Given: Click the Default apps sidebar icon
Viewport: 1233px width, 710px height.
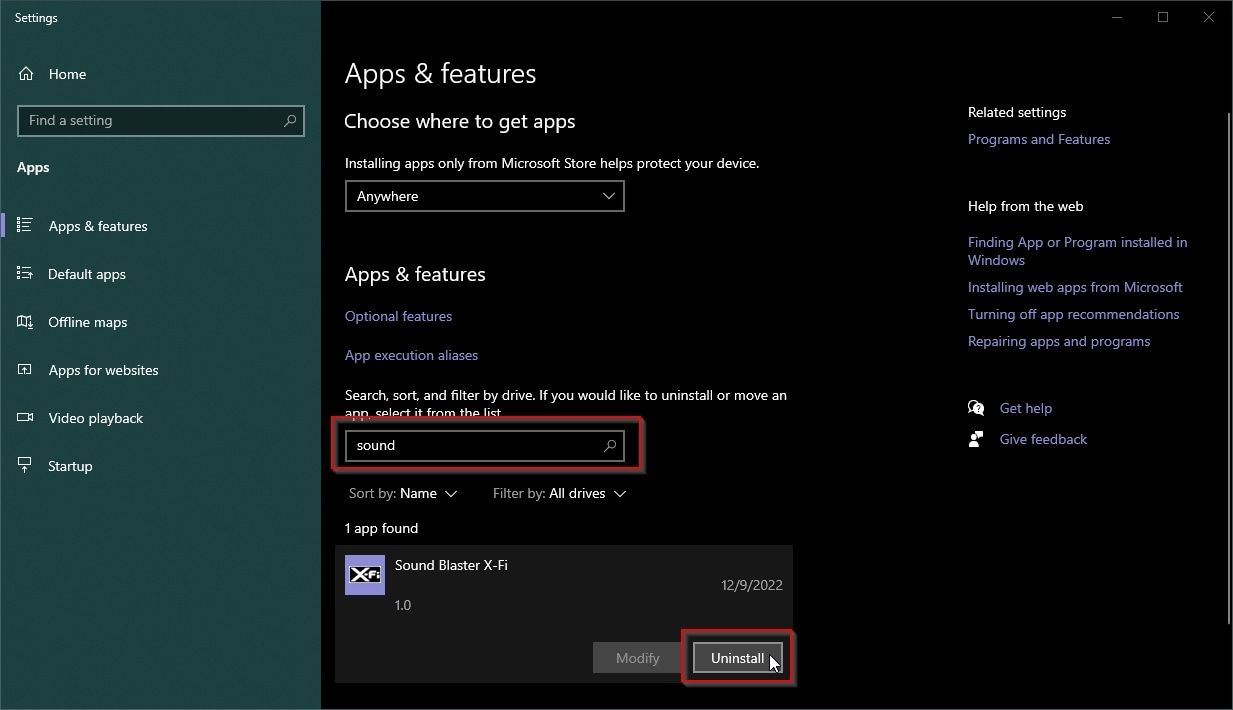Looking at the screenshot, I should 26,274.
